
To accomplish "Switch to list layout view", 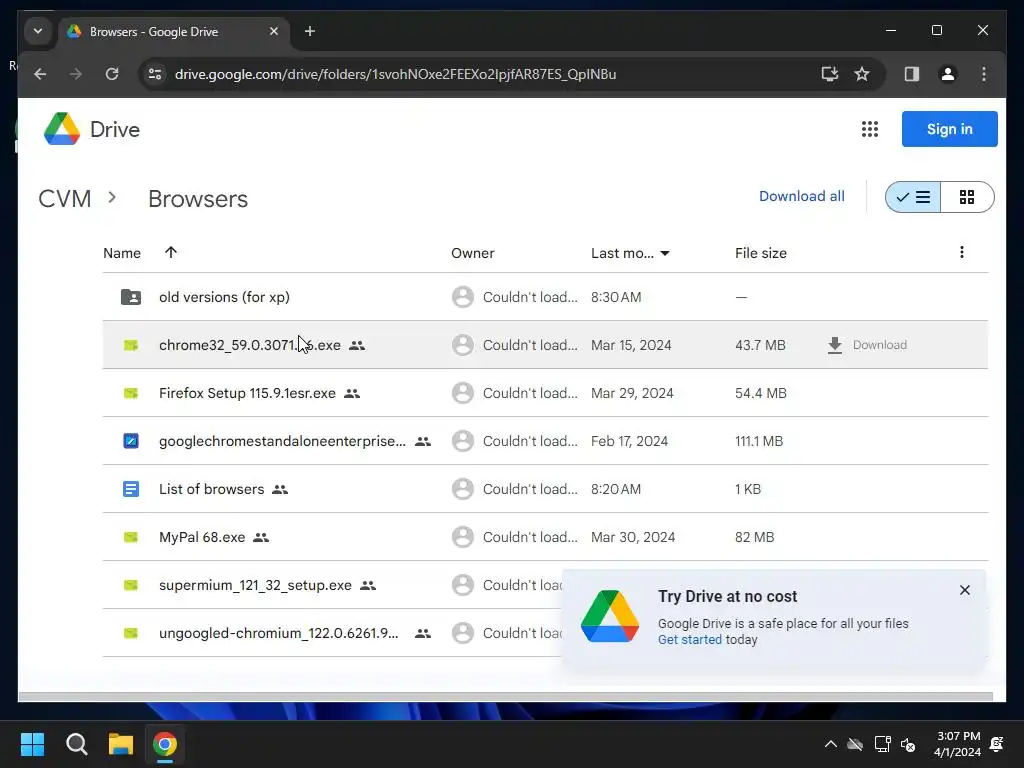I will [x=913, y=197].
